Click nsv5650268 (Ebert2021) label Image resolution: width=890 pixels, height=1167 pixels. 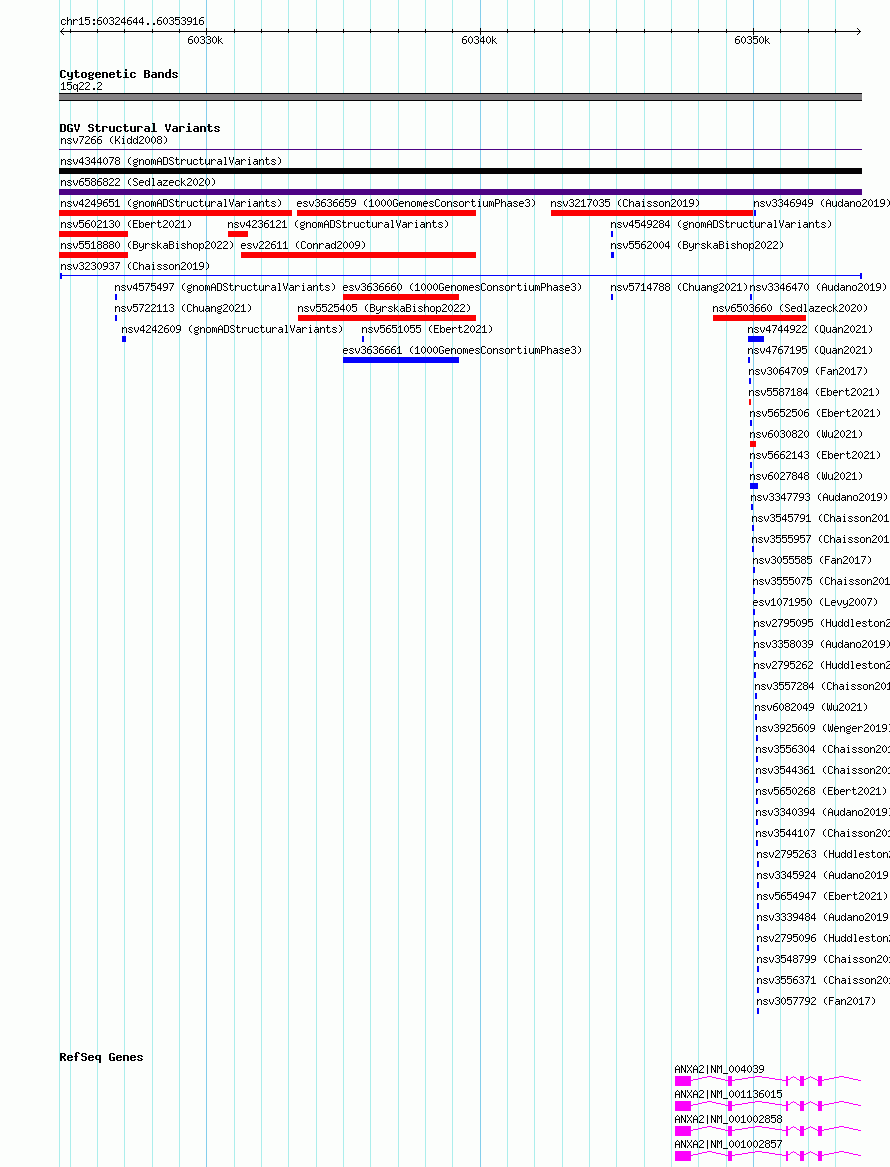pos(822,791)
